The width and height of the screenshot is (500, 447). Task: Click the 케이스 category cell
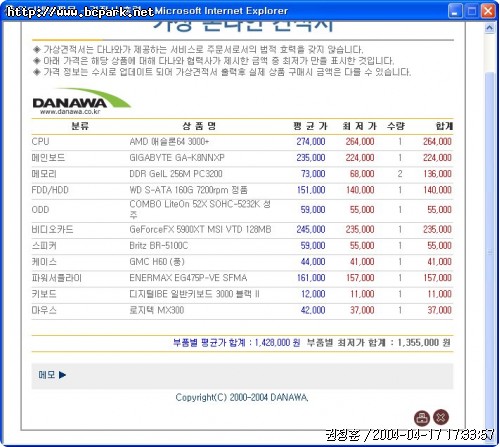click(x=44, y=262)
